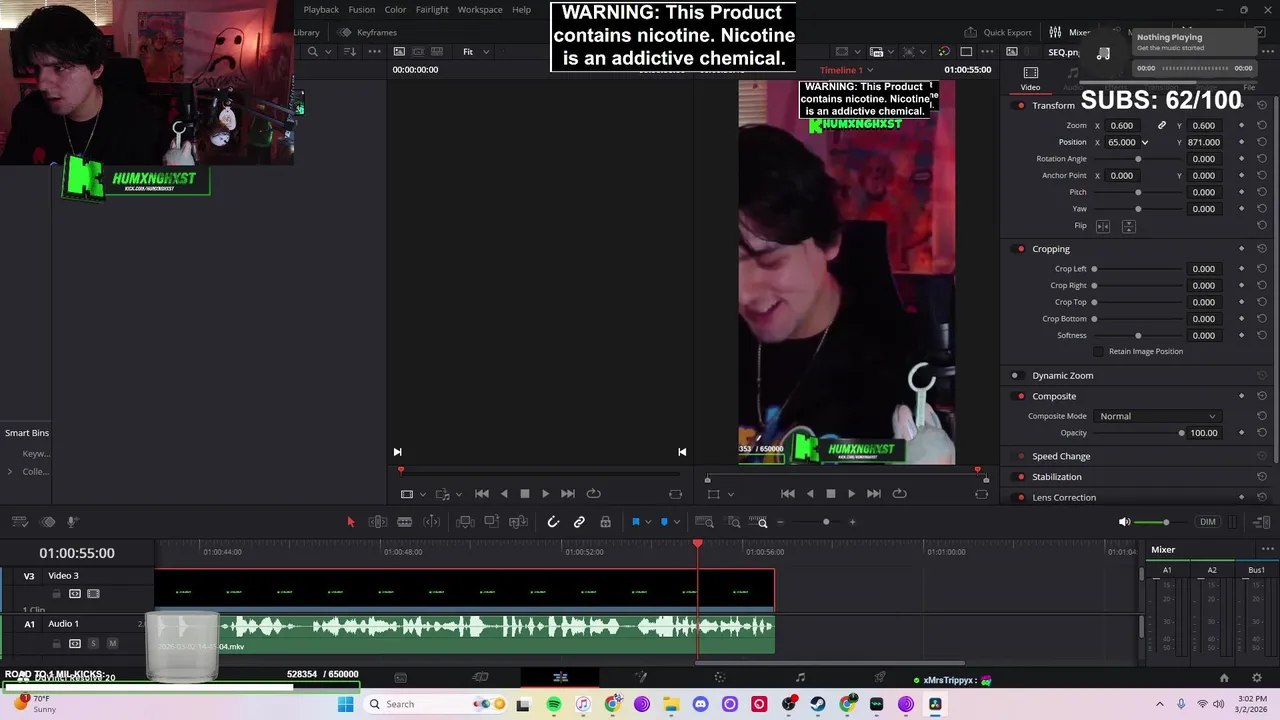Screen dimensions: 1280x720
Task: Toggle timeline Snapping magnet icon
Action: pyautogui.click(x=553, y=522)
